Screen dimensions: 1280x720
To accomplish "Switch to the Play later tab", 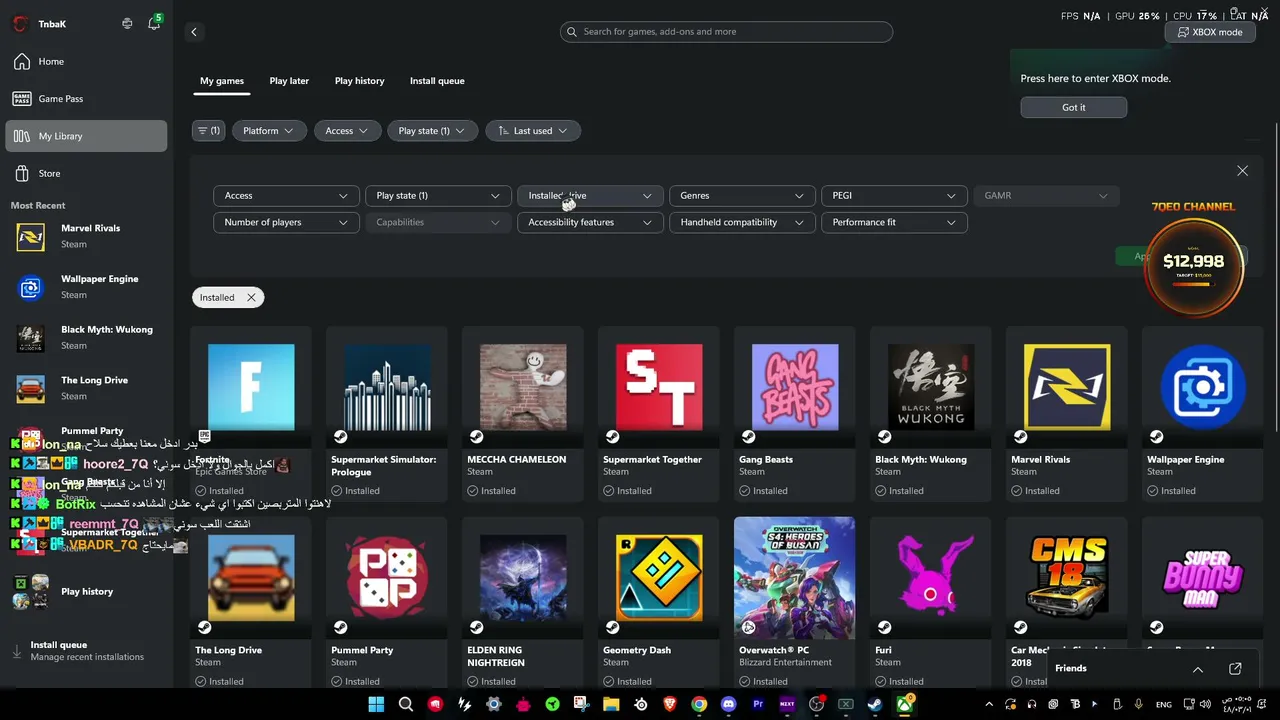I will click(289, 81).
